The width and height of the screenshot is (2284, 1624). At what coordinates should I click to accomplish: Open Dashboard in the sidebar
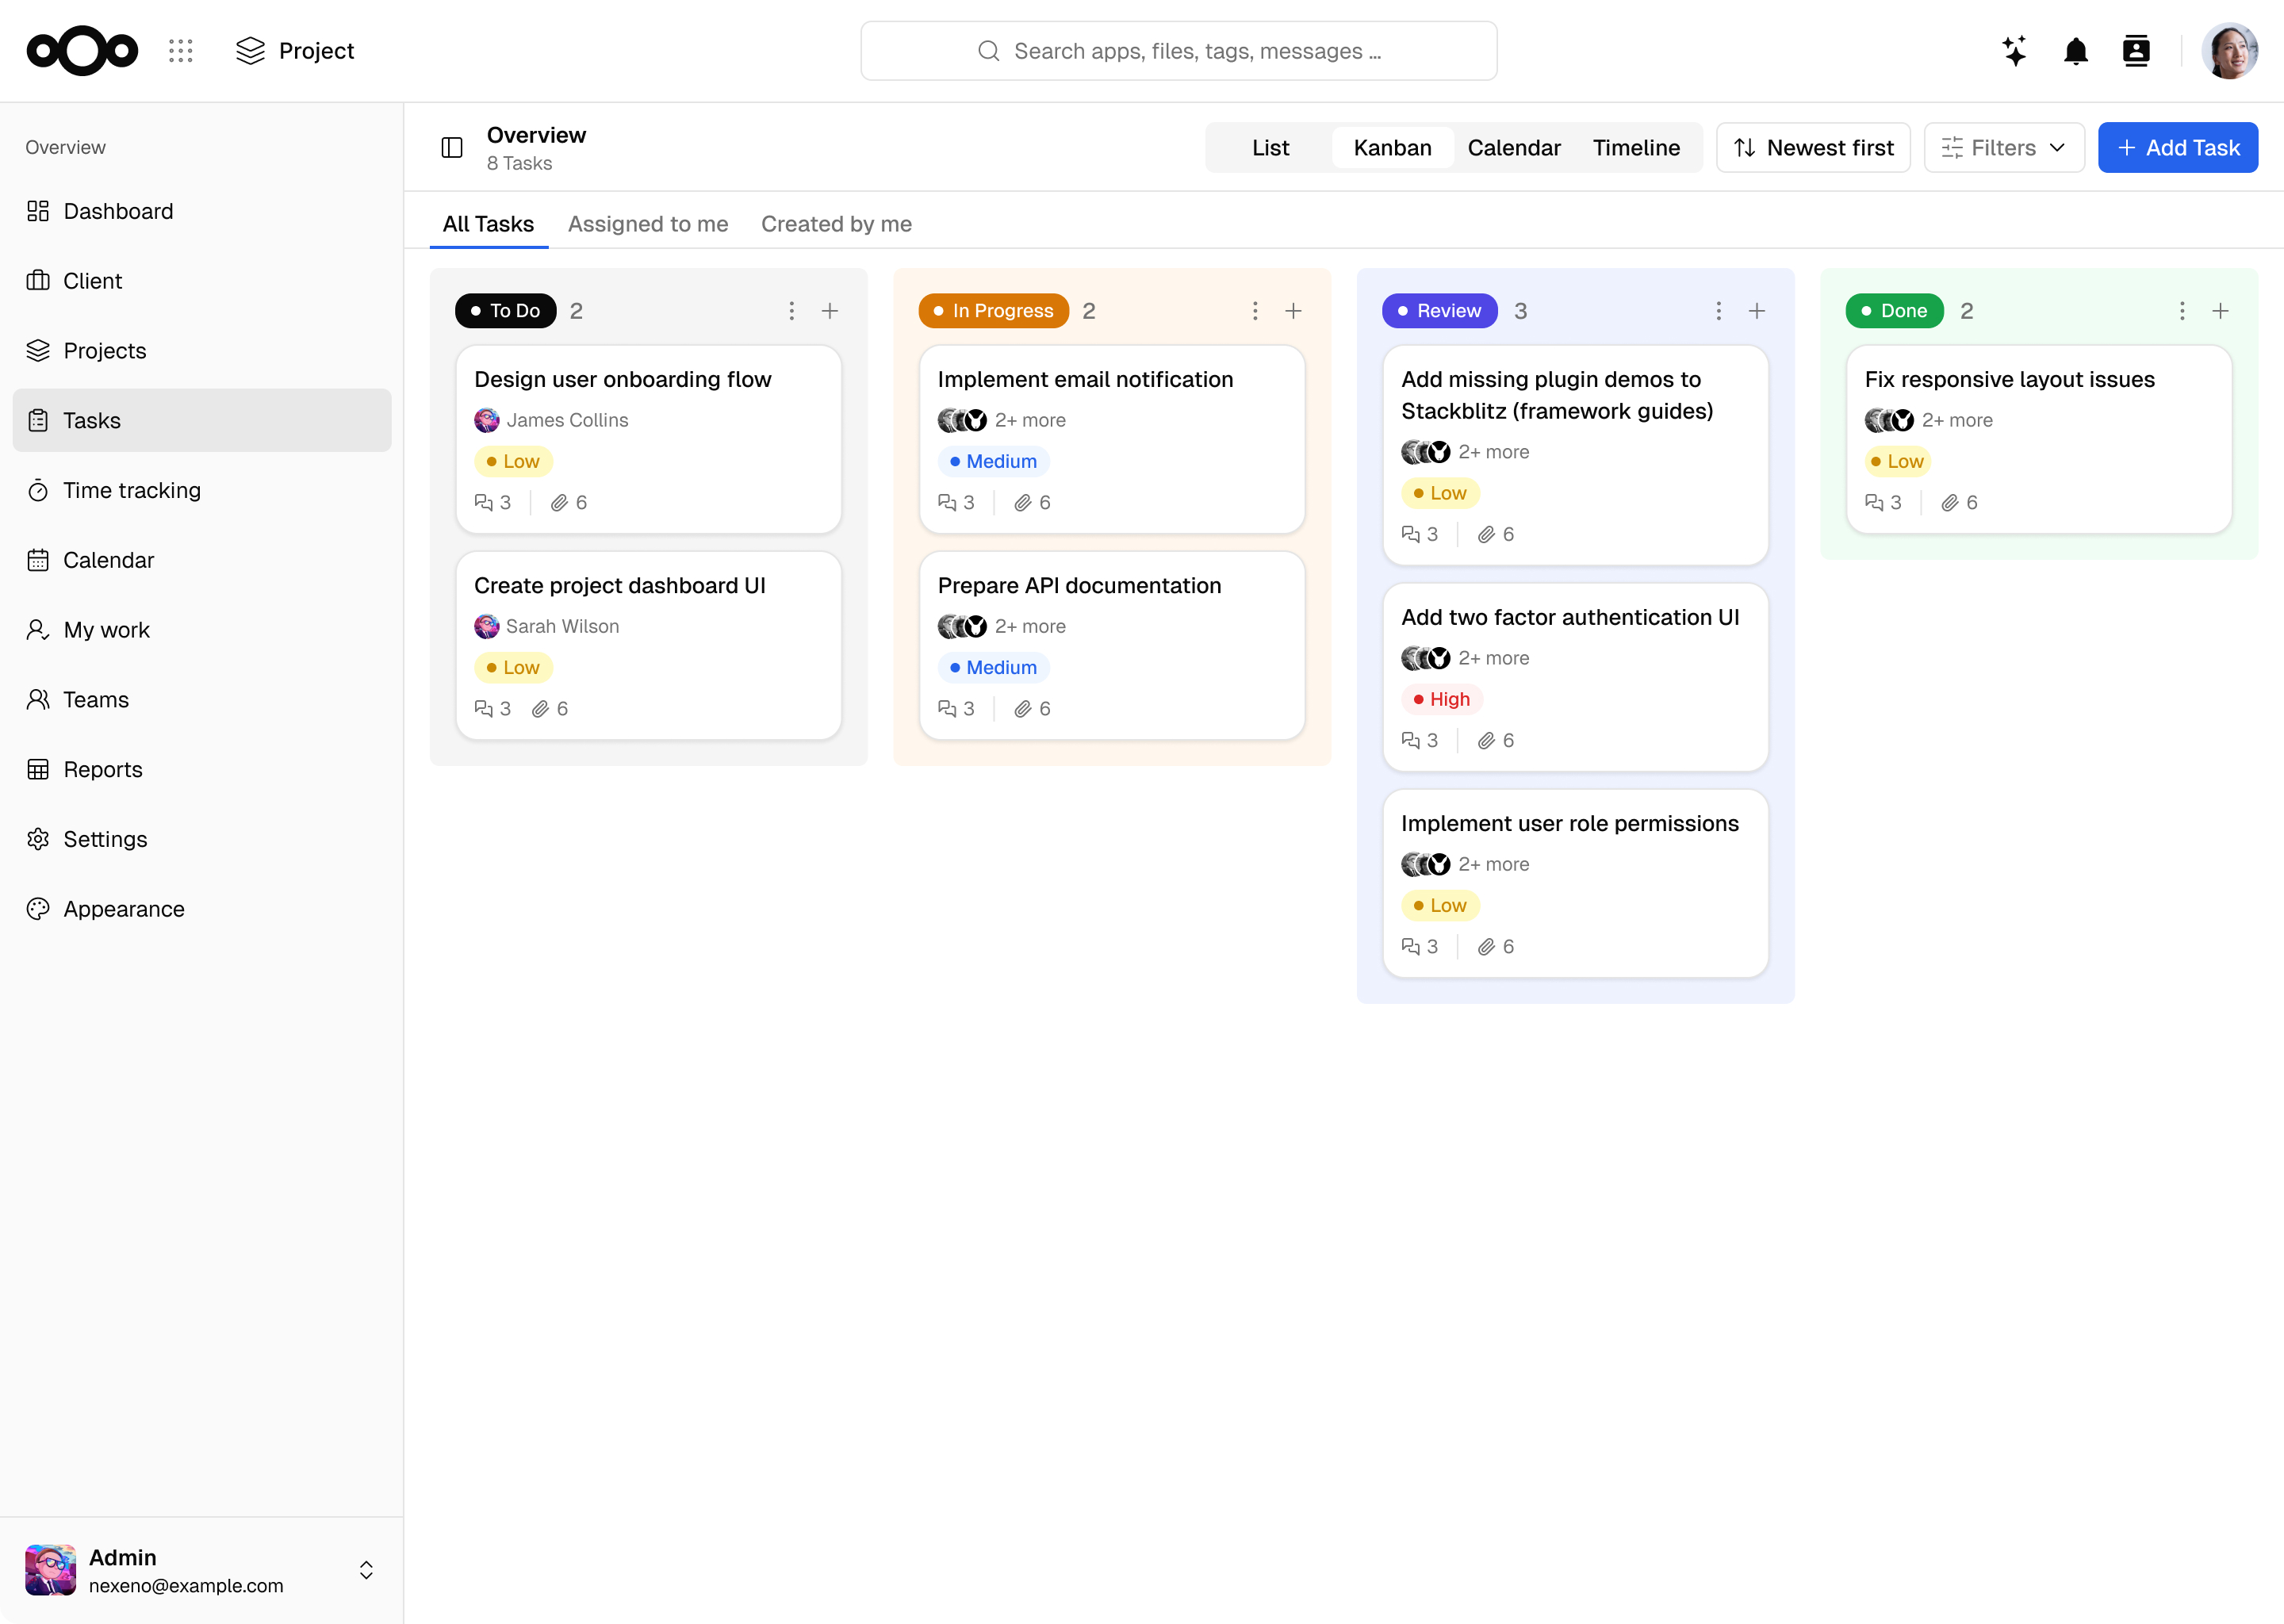pyautogui.click(x=202, y=211)
